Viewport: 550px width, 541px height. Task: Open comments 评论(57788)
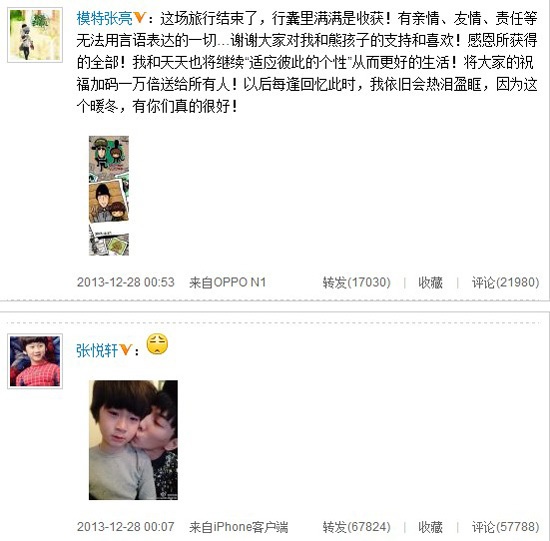point(505,527)
